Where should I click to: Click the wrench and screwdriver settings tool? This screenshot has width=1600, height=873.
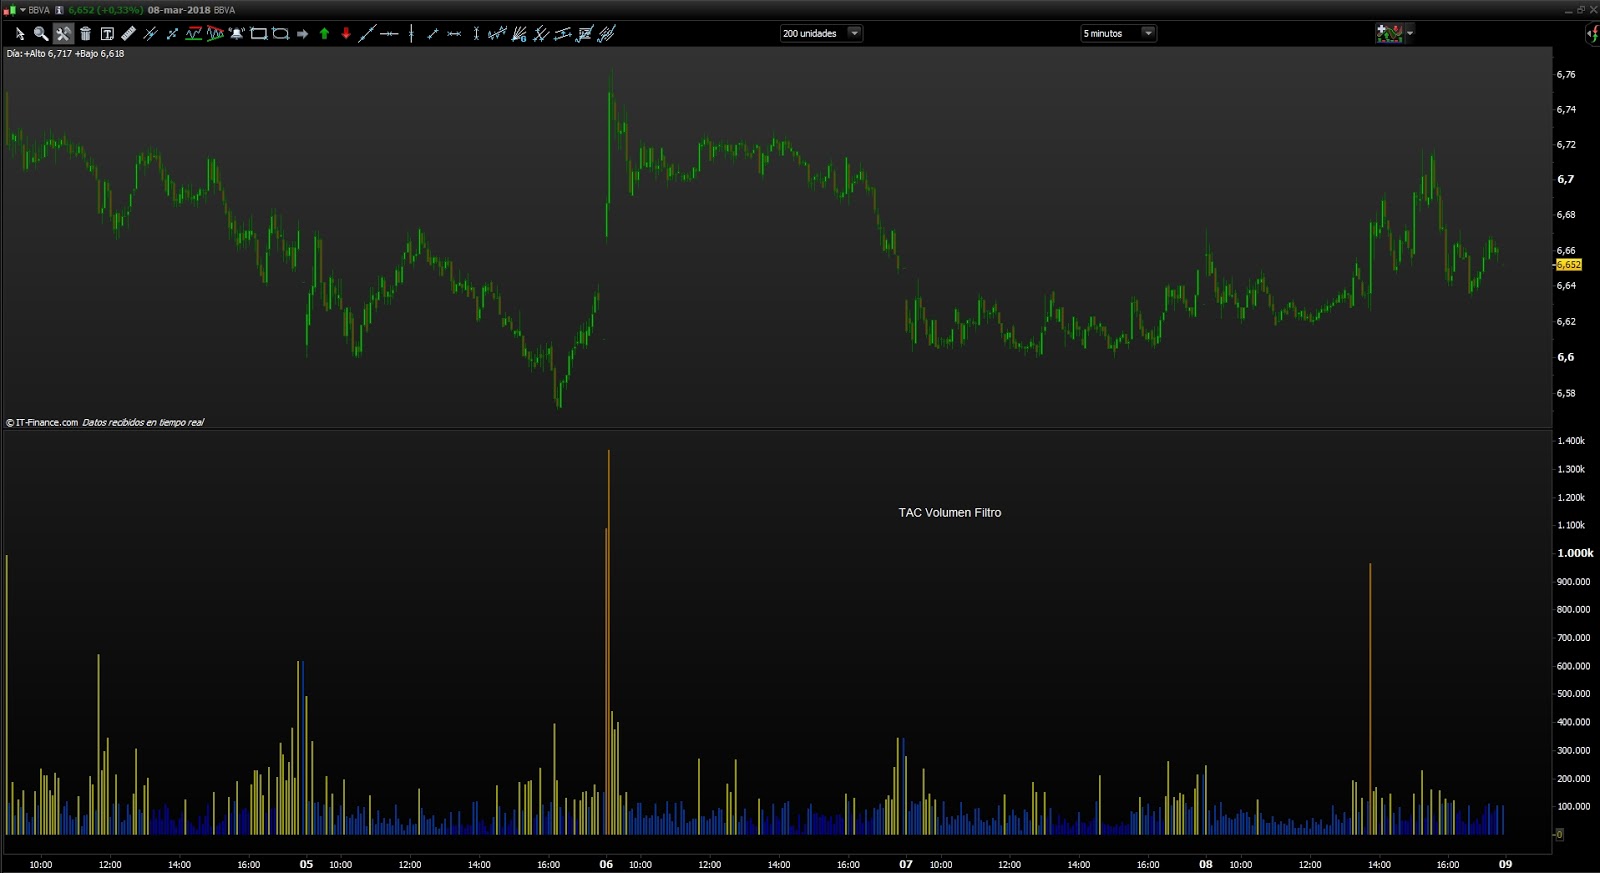[x=63, y=34]
